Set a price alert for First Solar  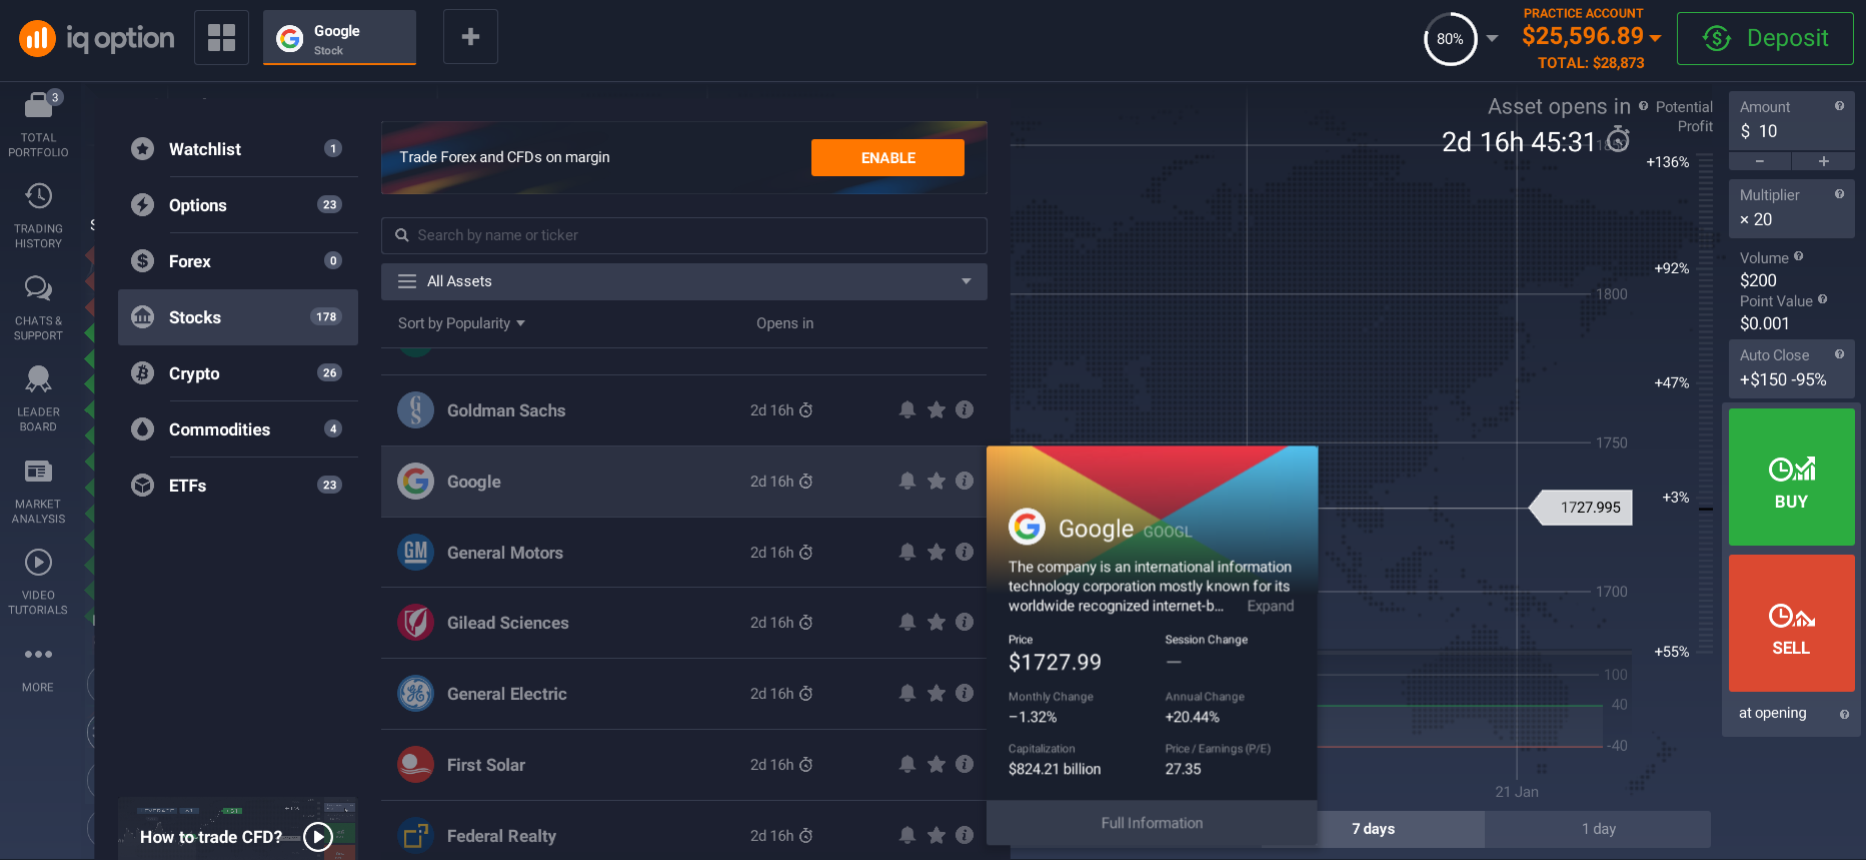[x=907, y=764]
